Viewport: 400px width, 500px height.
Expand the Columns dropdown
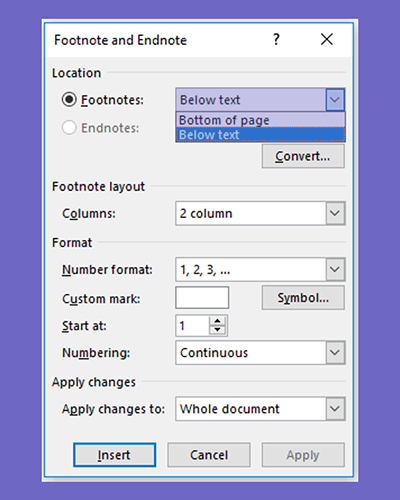pos(335,213)
